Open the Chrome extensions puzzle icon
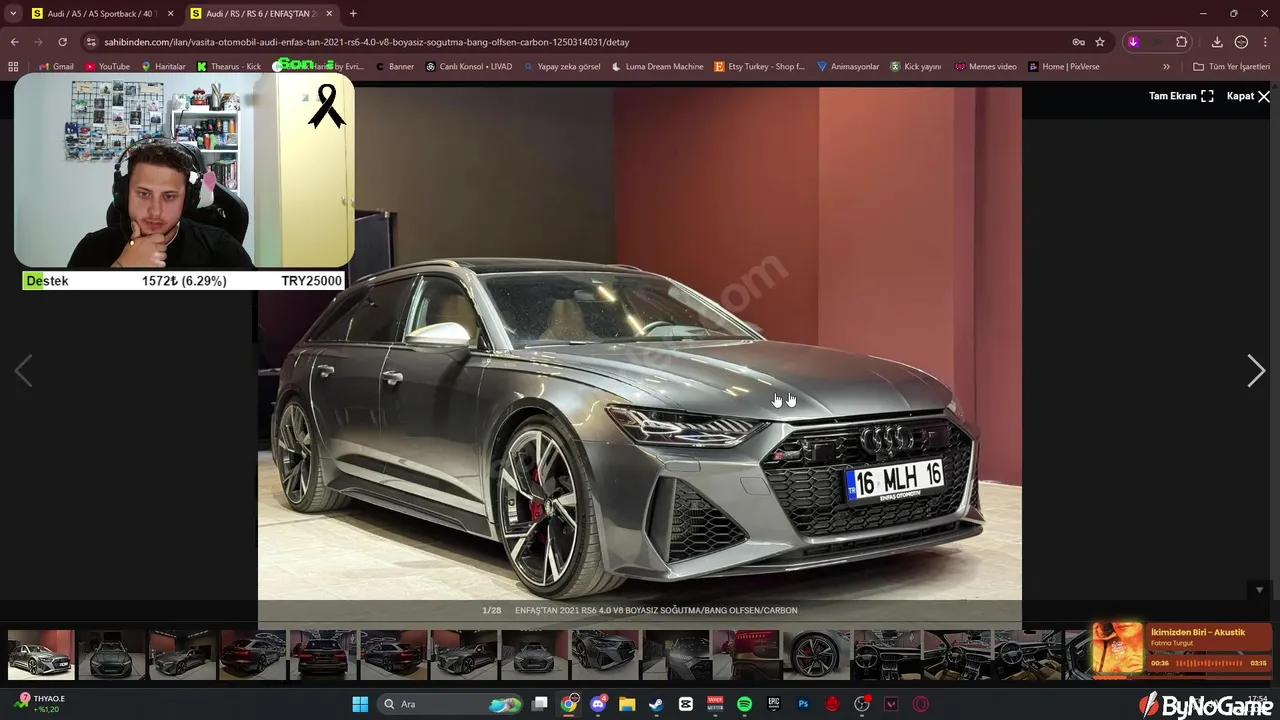1280x720 pixels. [x=1182, y=42]
